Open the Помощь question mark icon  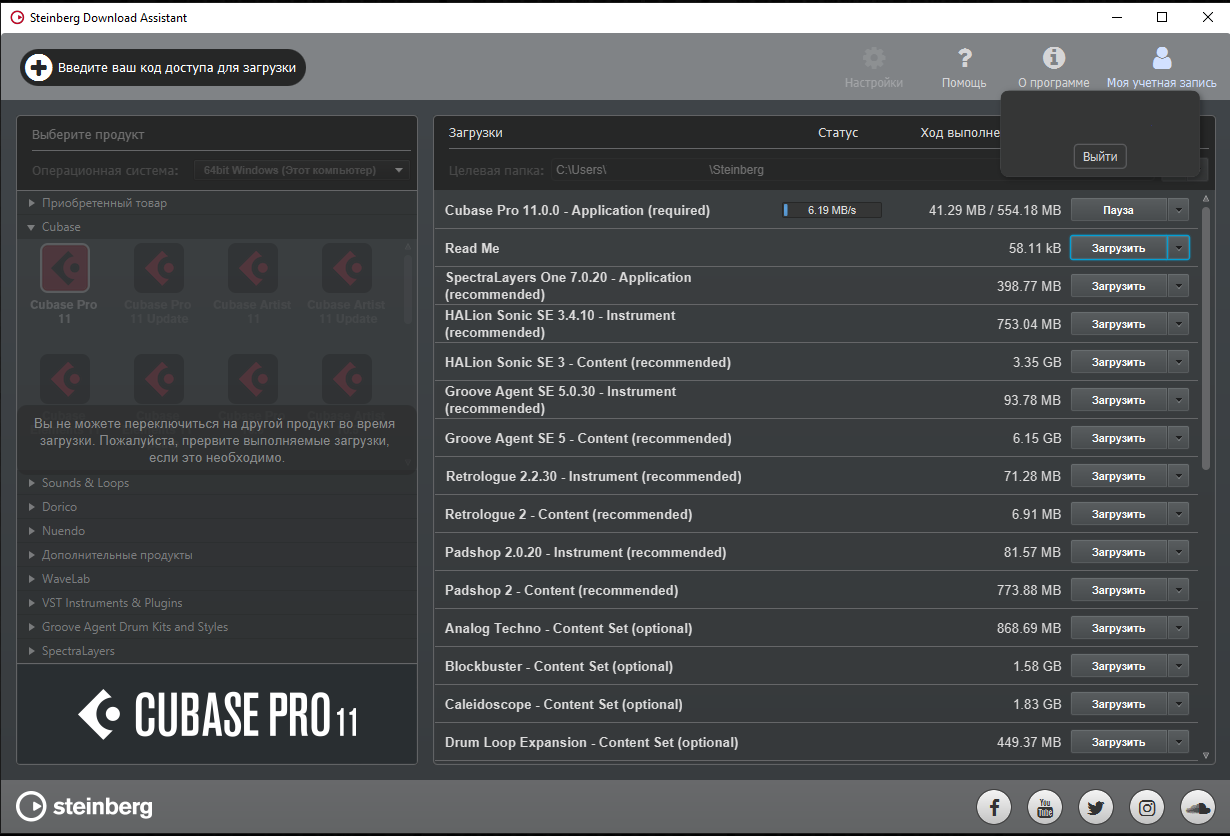[964, 58]
